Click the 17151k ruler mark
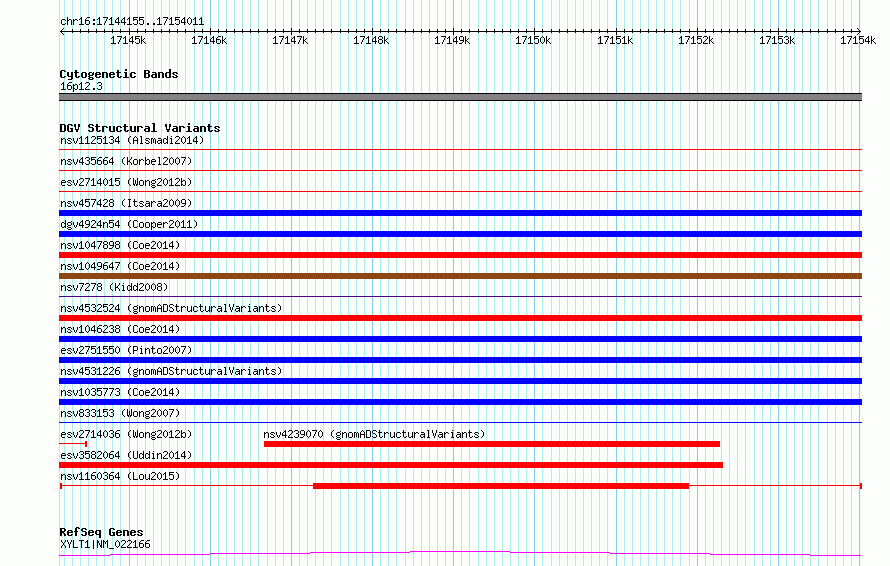This screenshot has width=890, height=566. (615, 40)
